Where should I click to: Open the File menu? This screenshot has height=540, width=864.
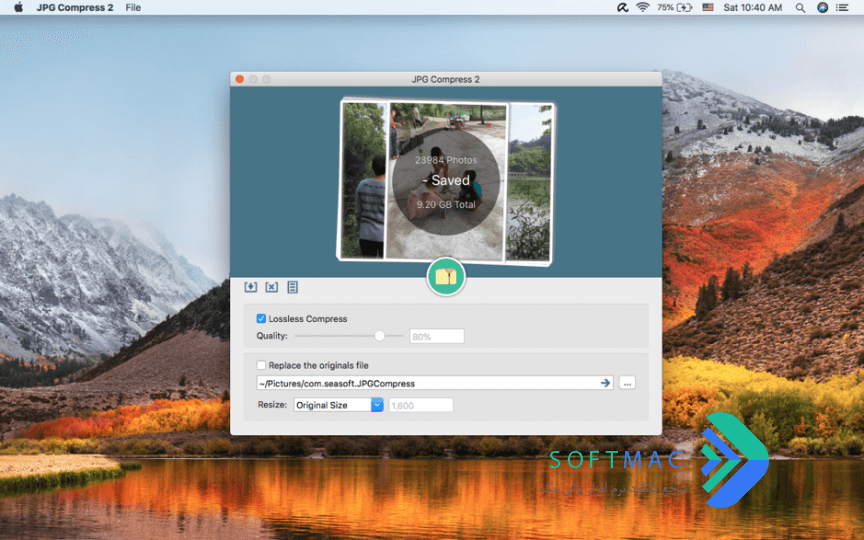[x=133, y=8]
